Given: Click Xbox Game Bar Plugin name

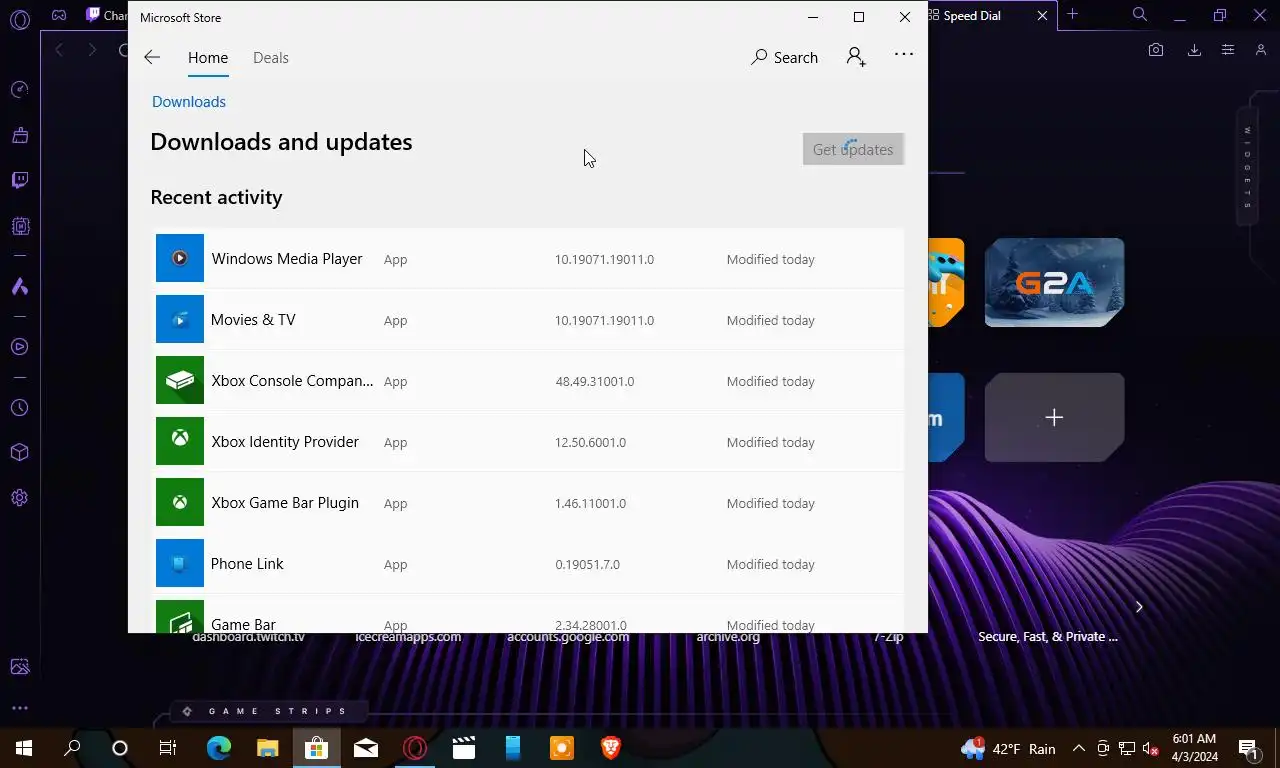Looking at the screenshot, I should click(x=285, y=503).
